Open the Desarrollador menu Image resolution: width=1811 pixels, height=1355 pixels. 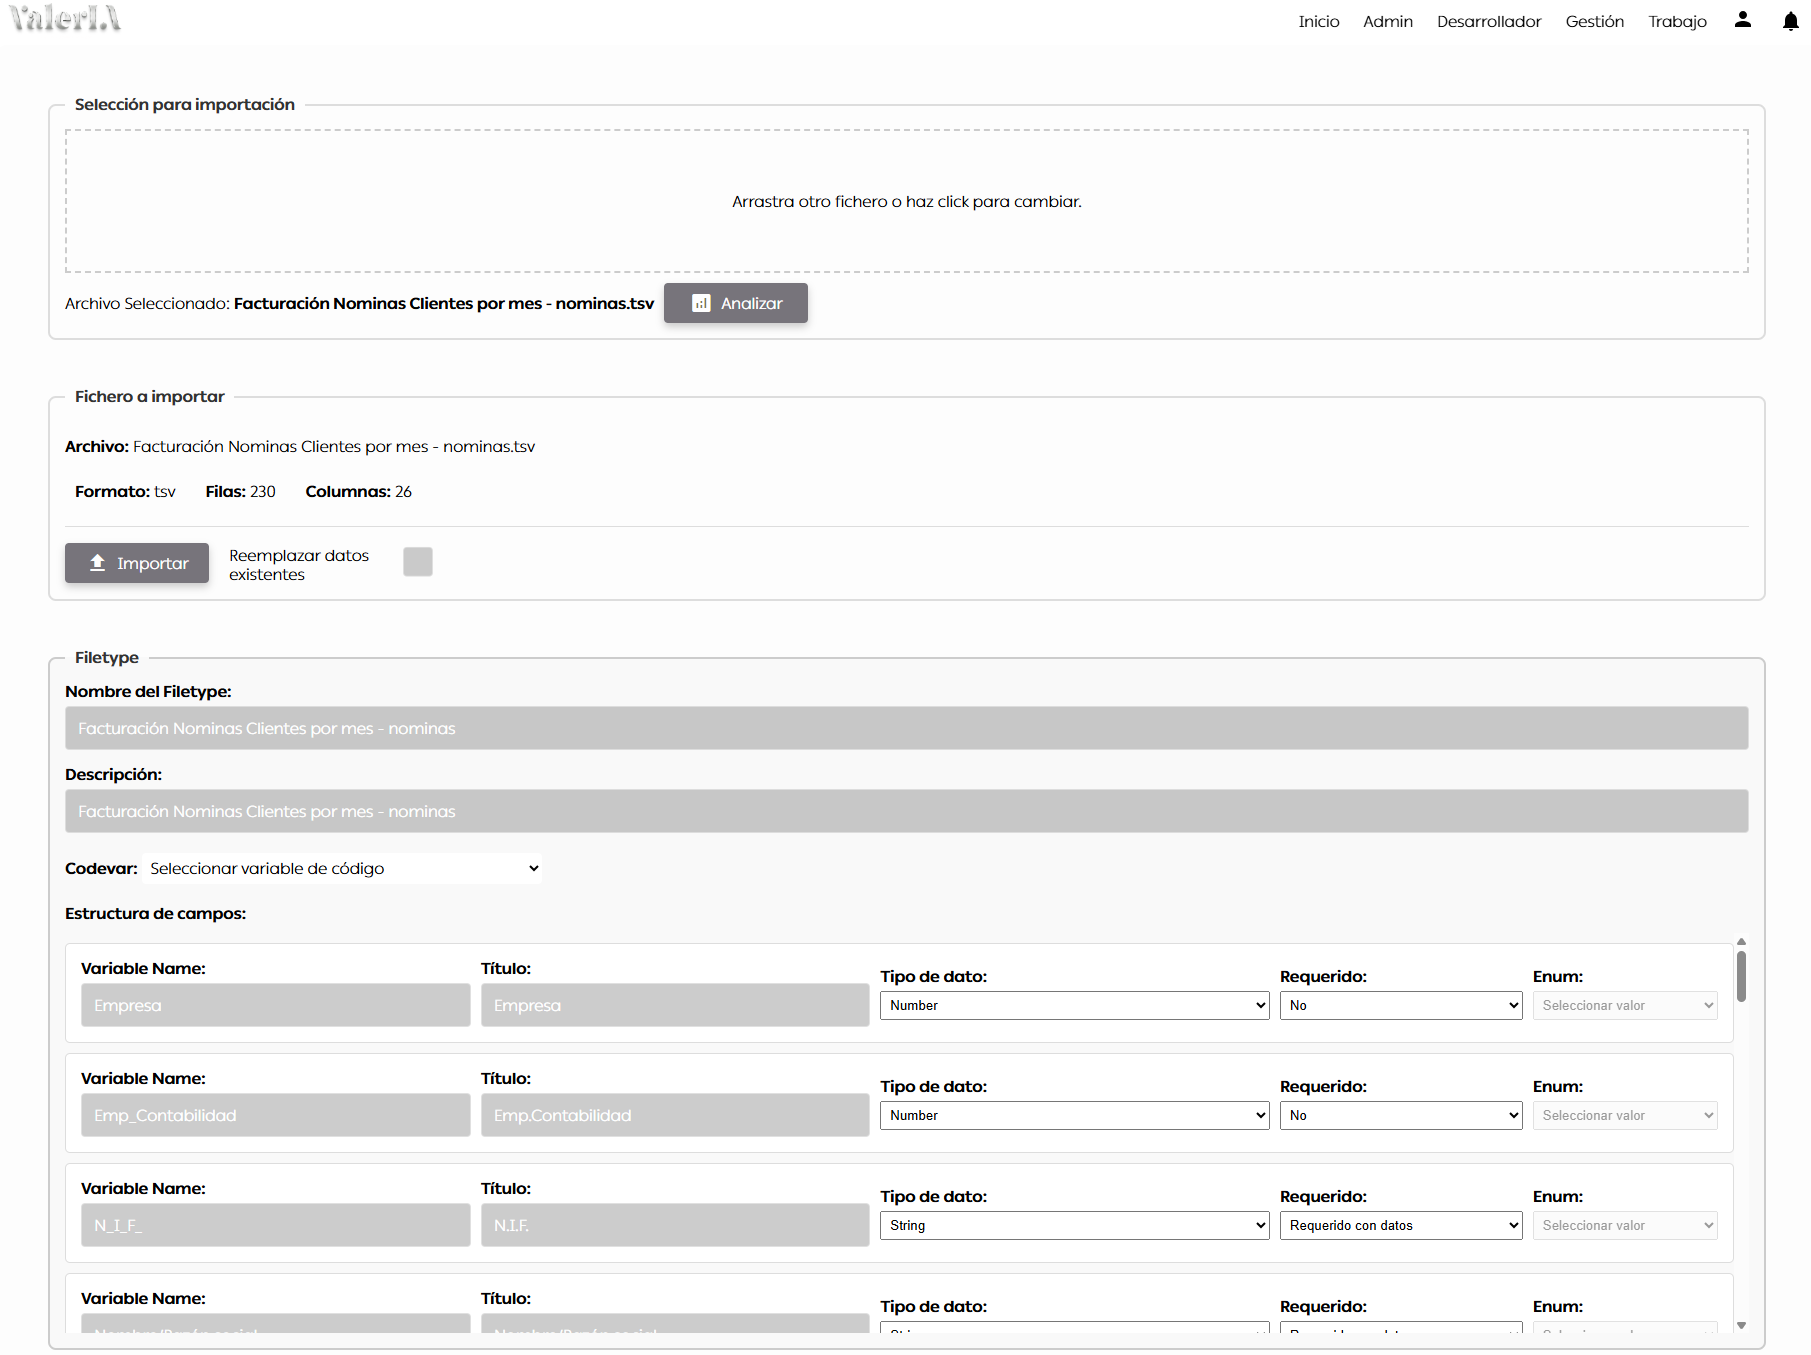tap(1488, 21)
